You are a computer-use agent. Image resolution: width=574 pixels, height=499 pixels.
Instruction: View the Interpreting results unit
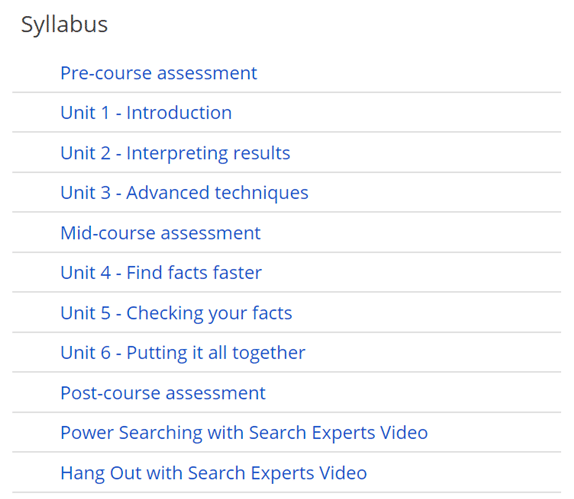tap(175, 153)
